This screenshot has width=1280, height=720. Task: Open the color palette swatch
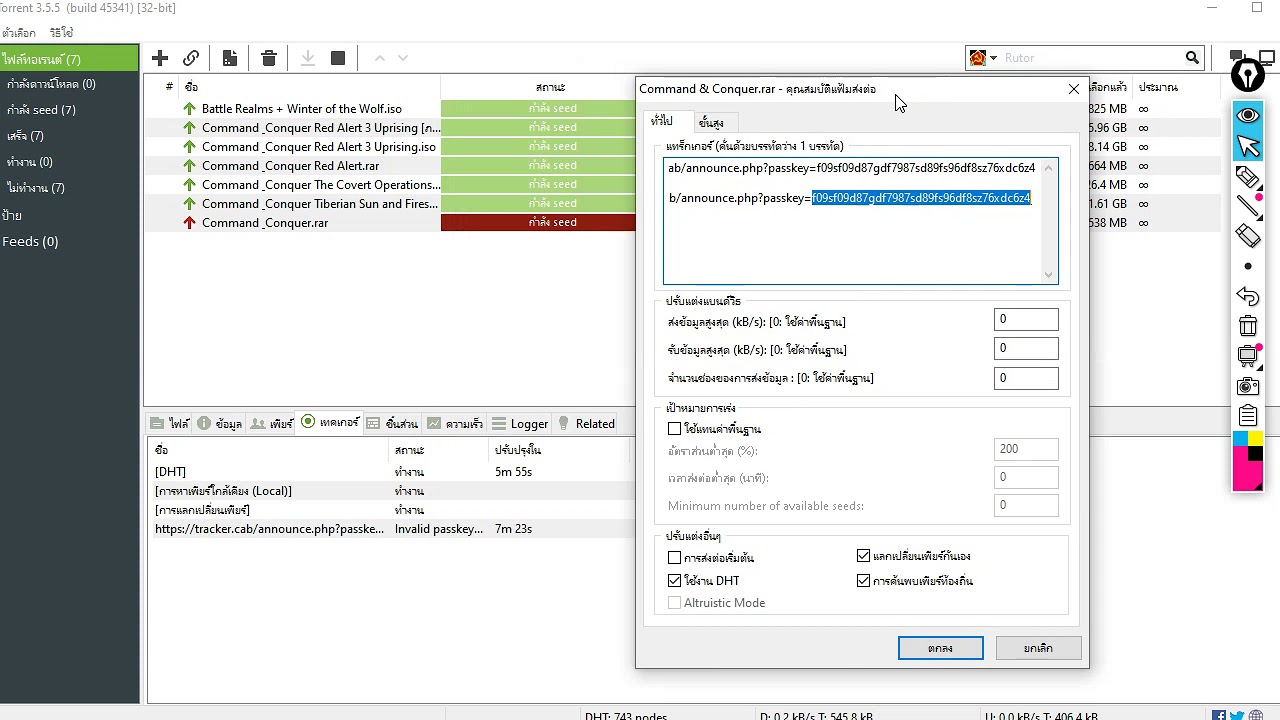click(x=1248, y=460)
